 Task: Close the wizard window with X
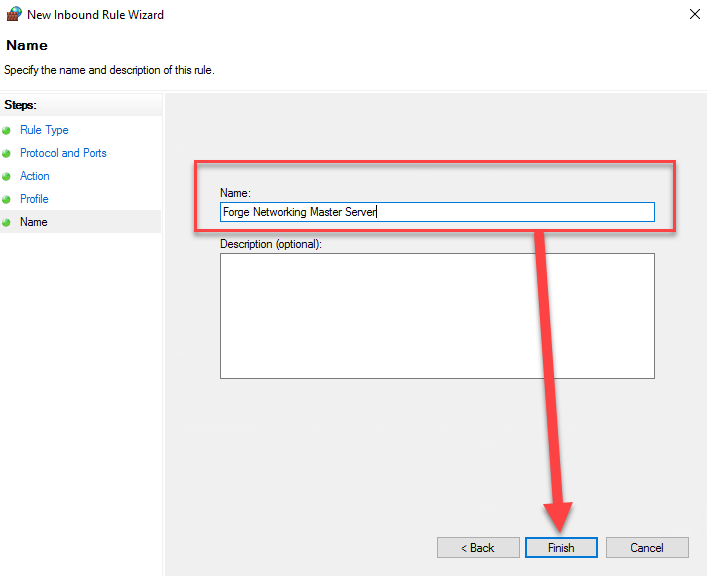pyautogui.click(x=695, y=14)
